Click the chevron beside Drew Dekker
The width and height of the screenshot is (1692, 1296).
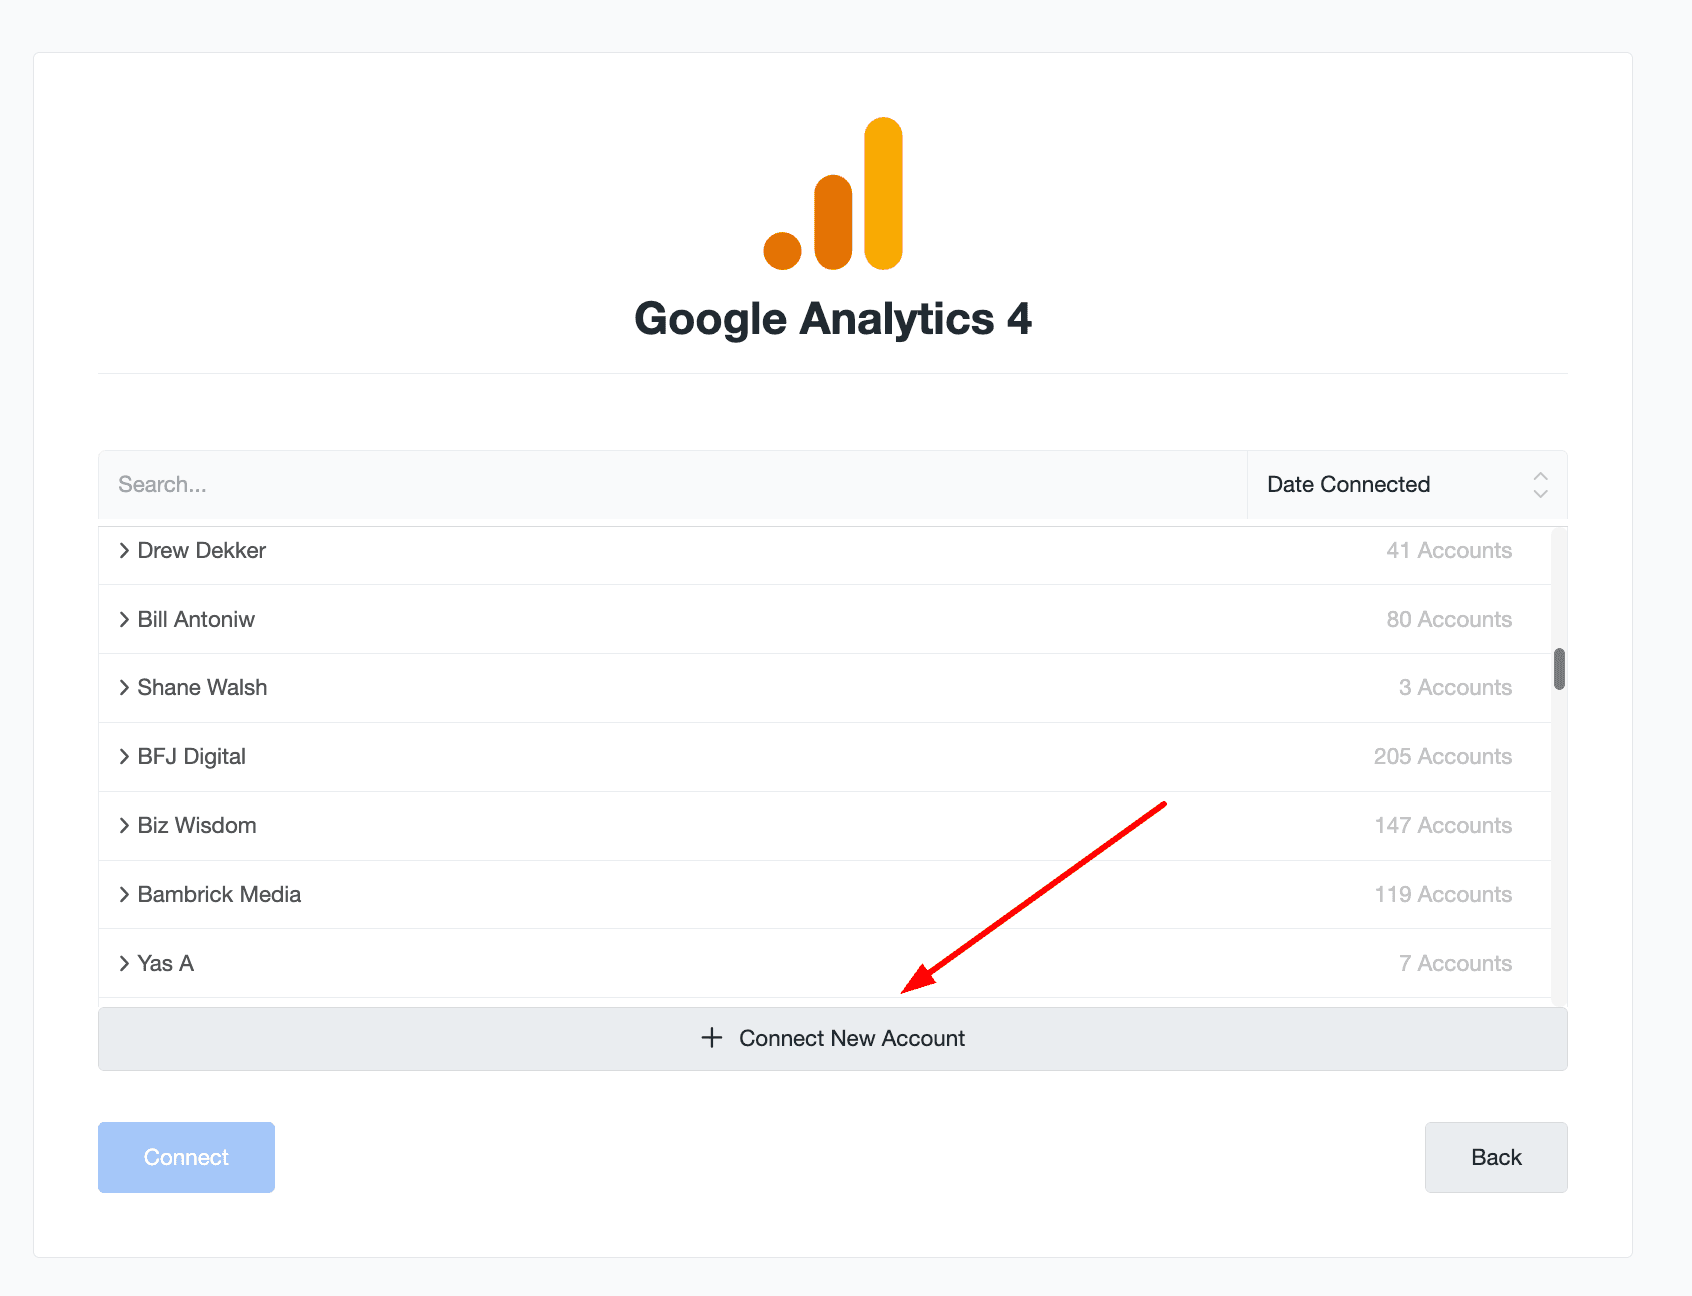124,550
